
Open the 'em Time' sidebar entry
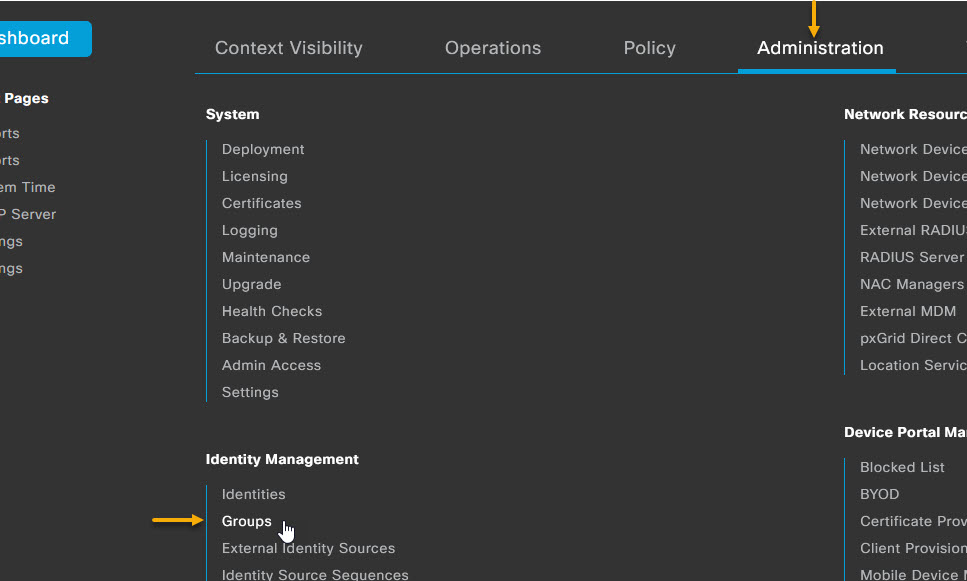tap(28, 187)
